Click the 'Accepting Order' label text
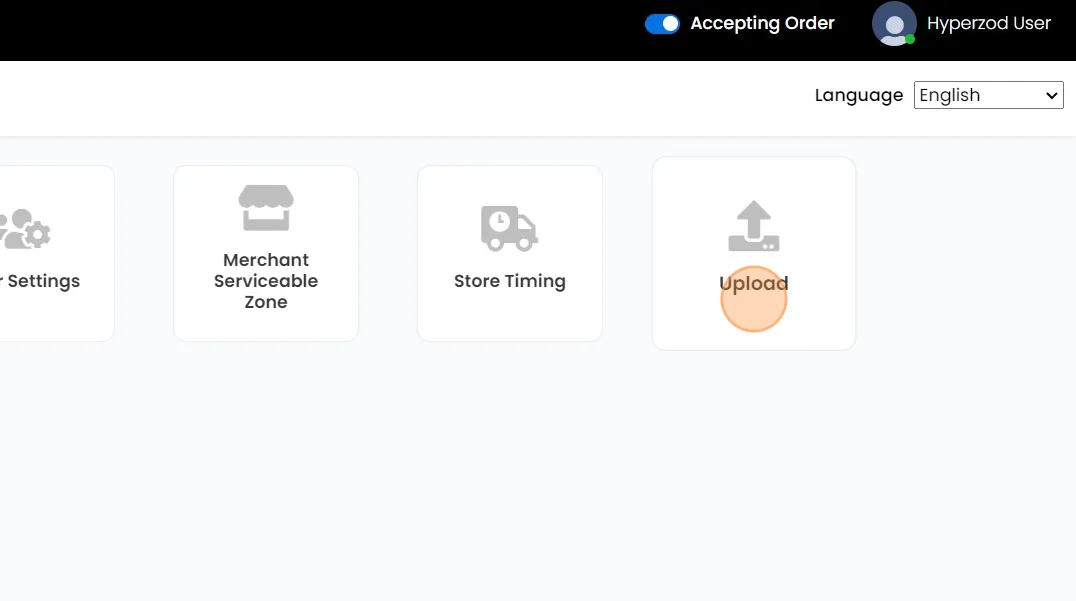Viewport: 1076px width, 601px height. pyautogui.click(x=762, y=23)
